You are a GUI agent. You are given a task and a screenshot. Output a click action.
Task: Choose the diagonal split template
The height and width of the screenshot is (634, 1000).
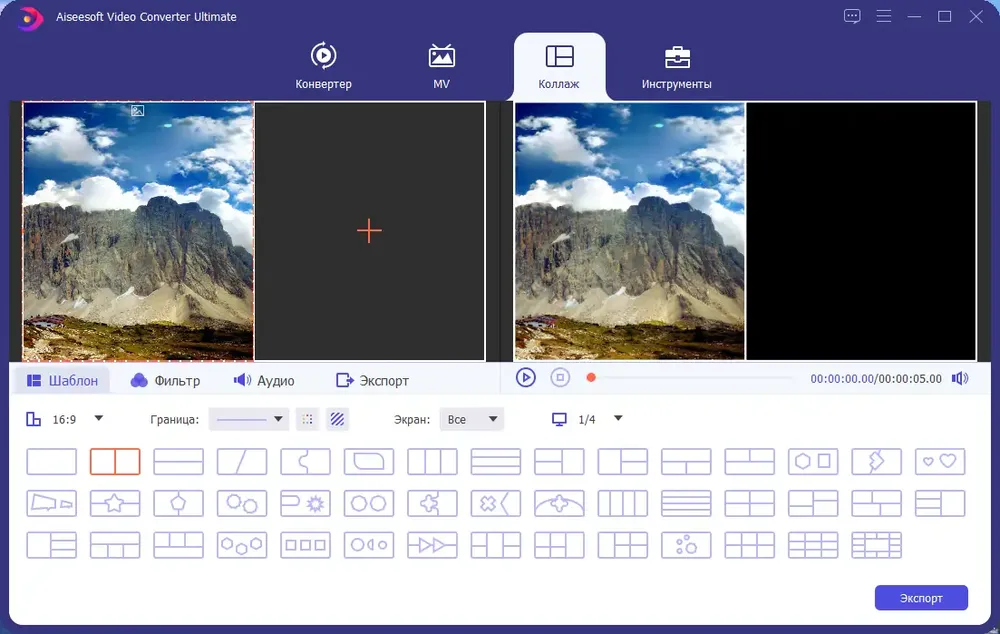242,461
